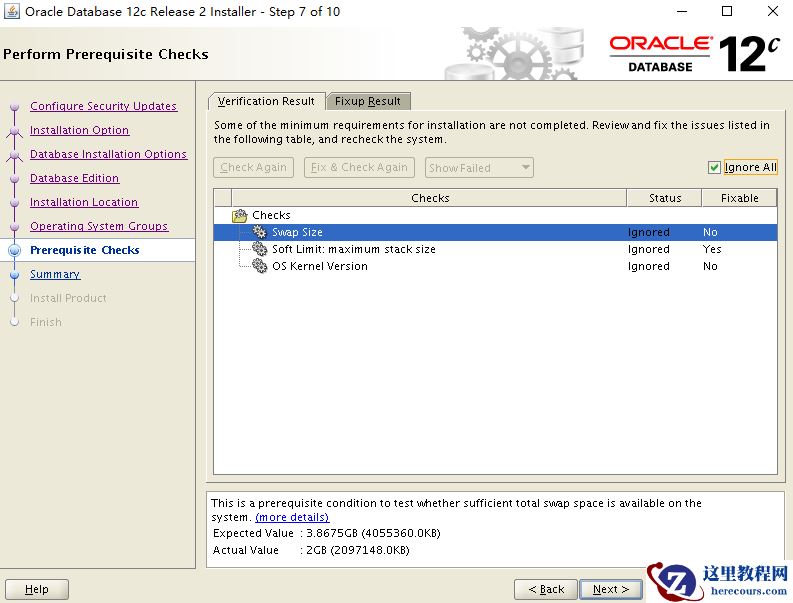793x603 pixels.
Task: Click the Summary step bullet
Action: pyautogui.click(x=15, y=275)
